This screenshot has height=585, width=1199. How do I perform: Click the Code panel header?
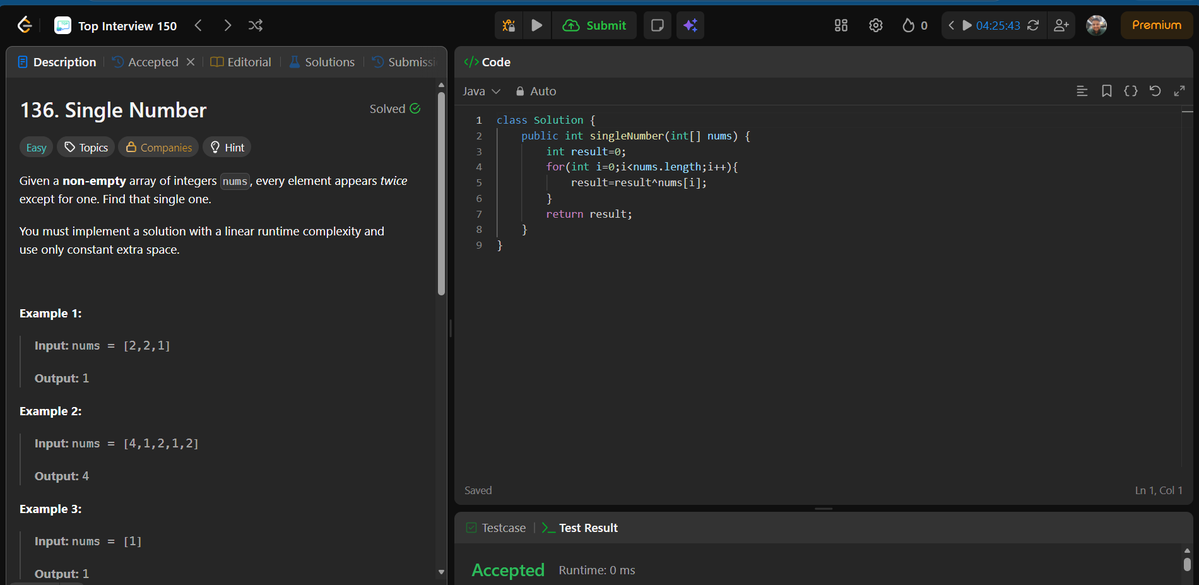[x=488, y=62]
